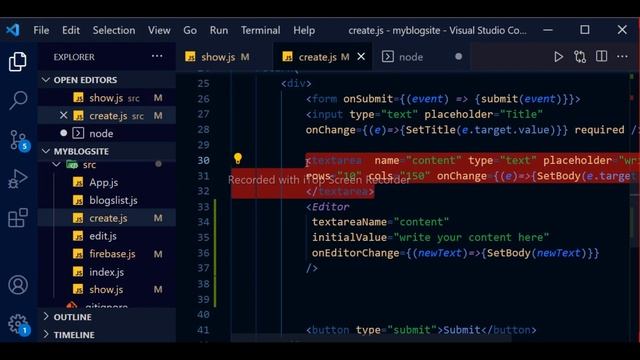Open the View menu
The height and width of the screenshot is (360, 640).
pyautogui.click(x=159, y=30)
